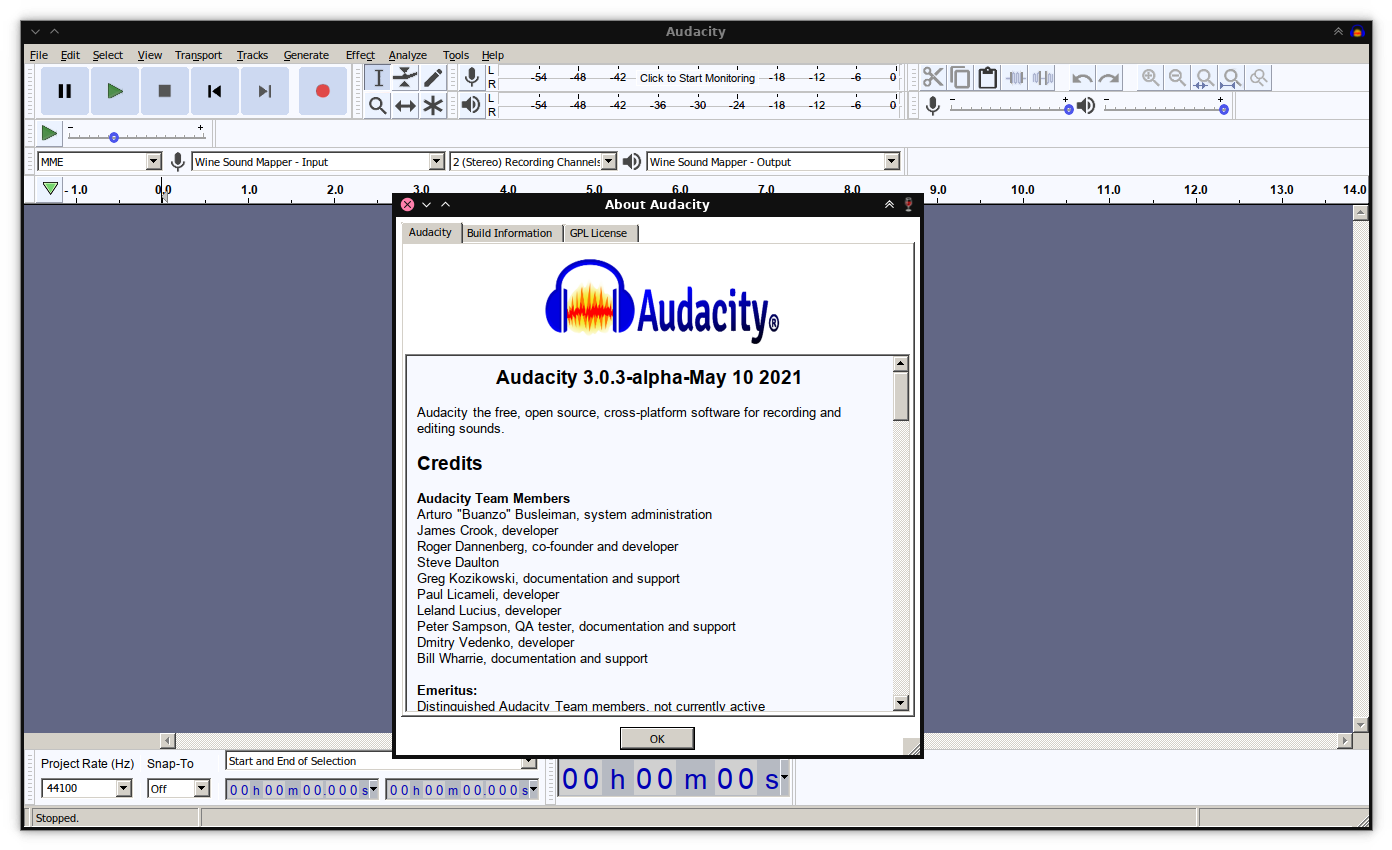
Task: Open the Generate menu
Action: [x=306, y=55]
